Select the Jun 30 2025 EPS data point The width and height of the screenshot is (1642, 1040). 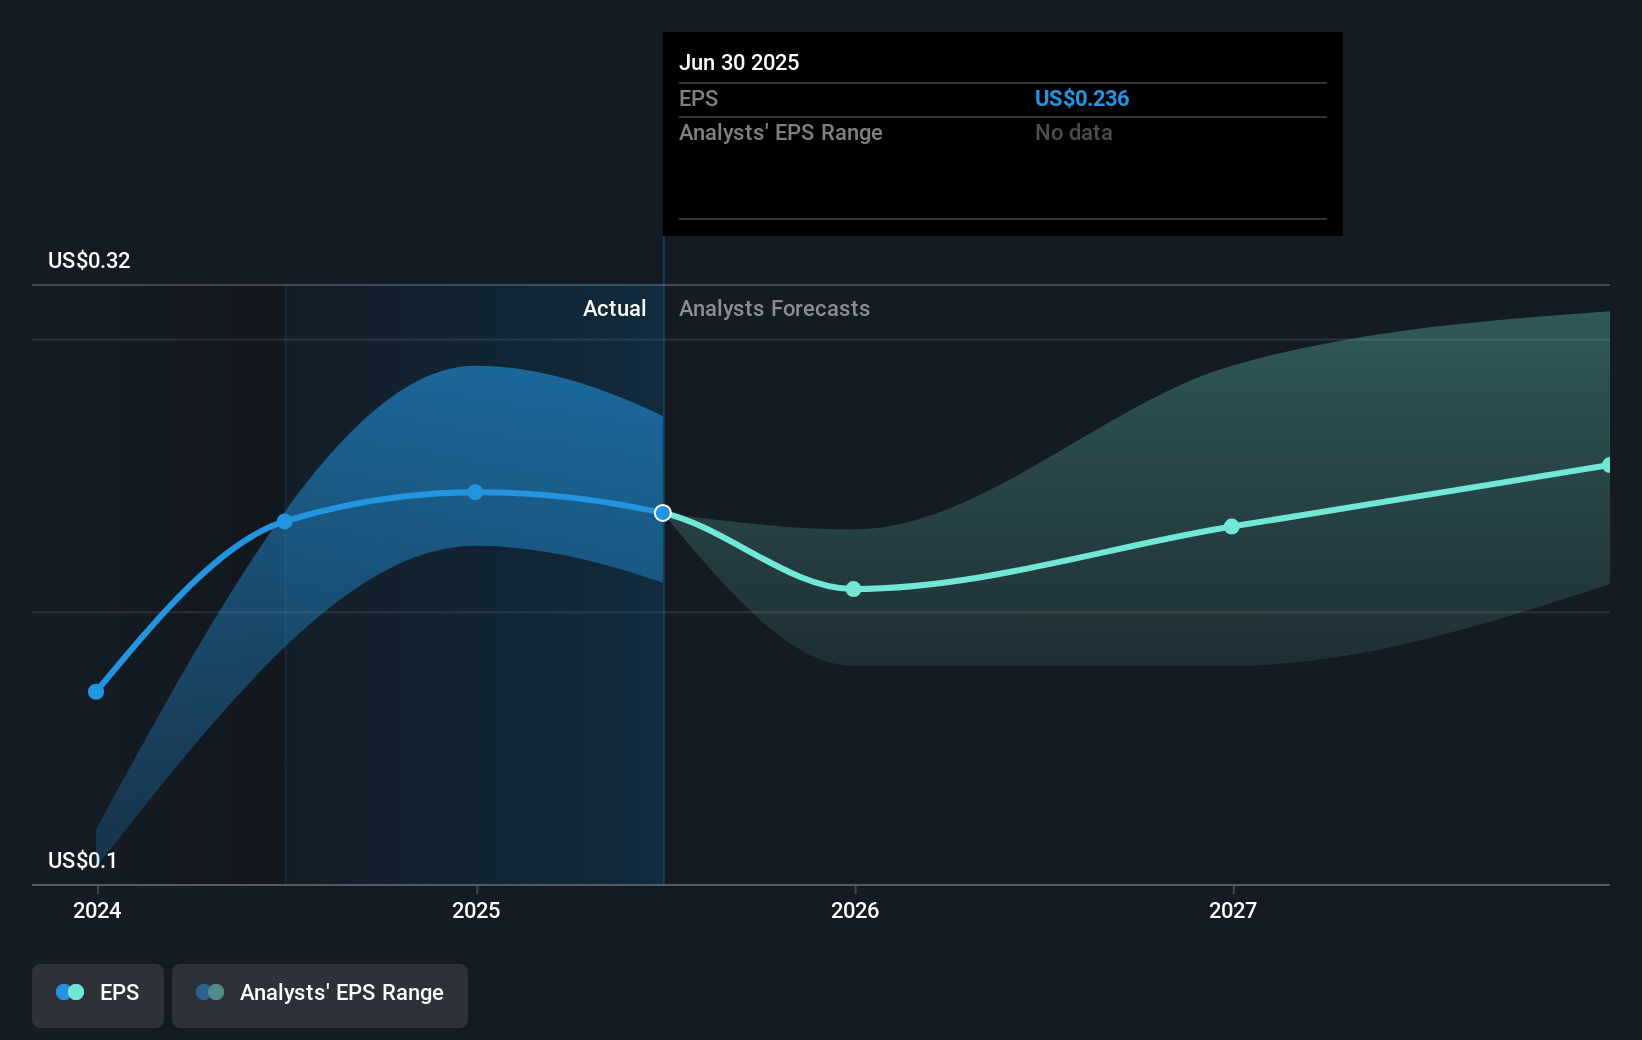[663, 513]
